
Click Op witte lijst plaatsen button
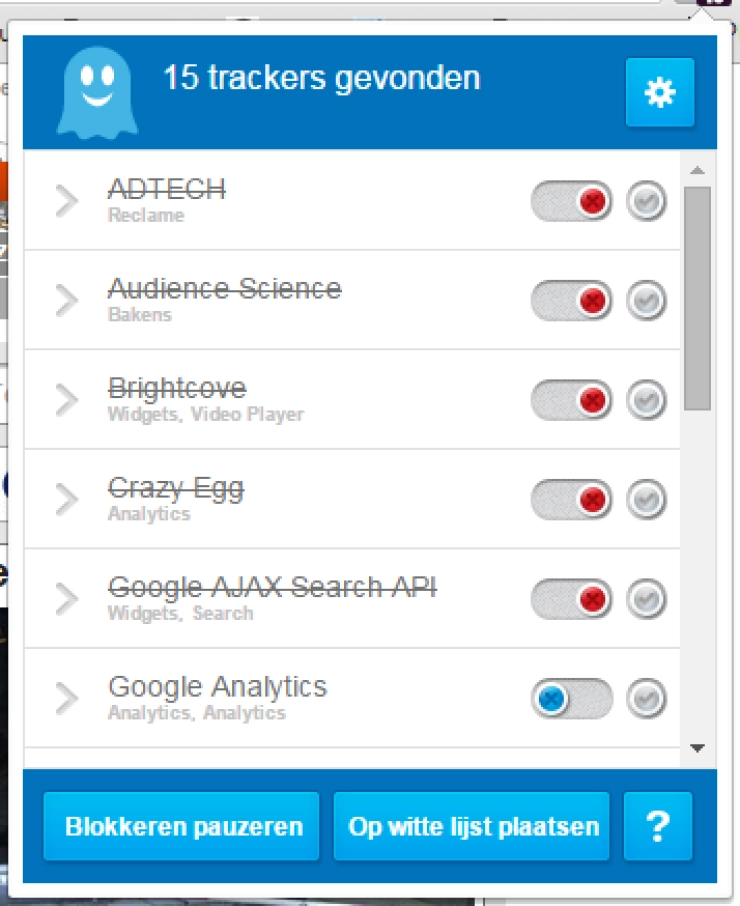[472, 827]
